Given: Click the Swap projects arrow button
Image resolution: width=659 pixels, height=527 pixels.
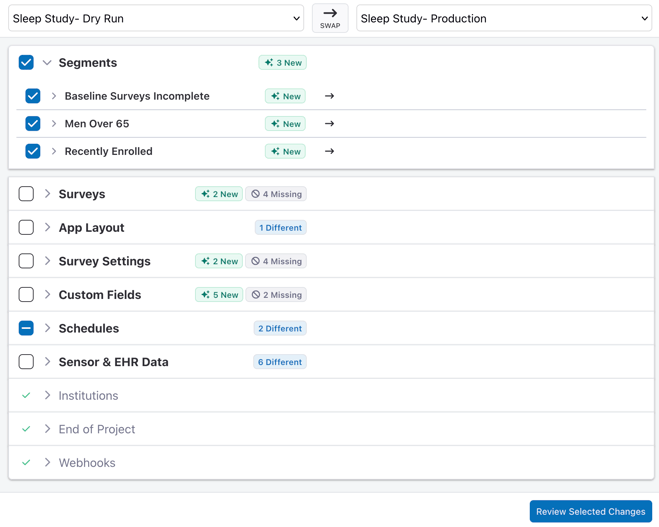Looking at the screenshot, I should pos(330,18).
